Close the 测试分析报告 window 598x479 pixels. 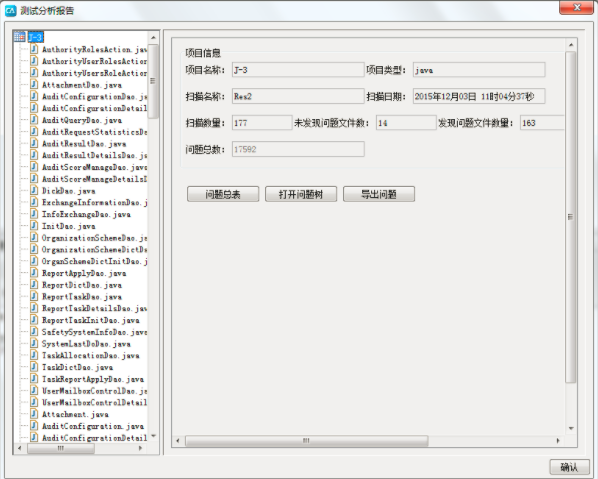576,7
